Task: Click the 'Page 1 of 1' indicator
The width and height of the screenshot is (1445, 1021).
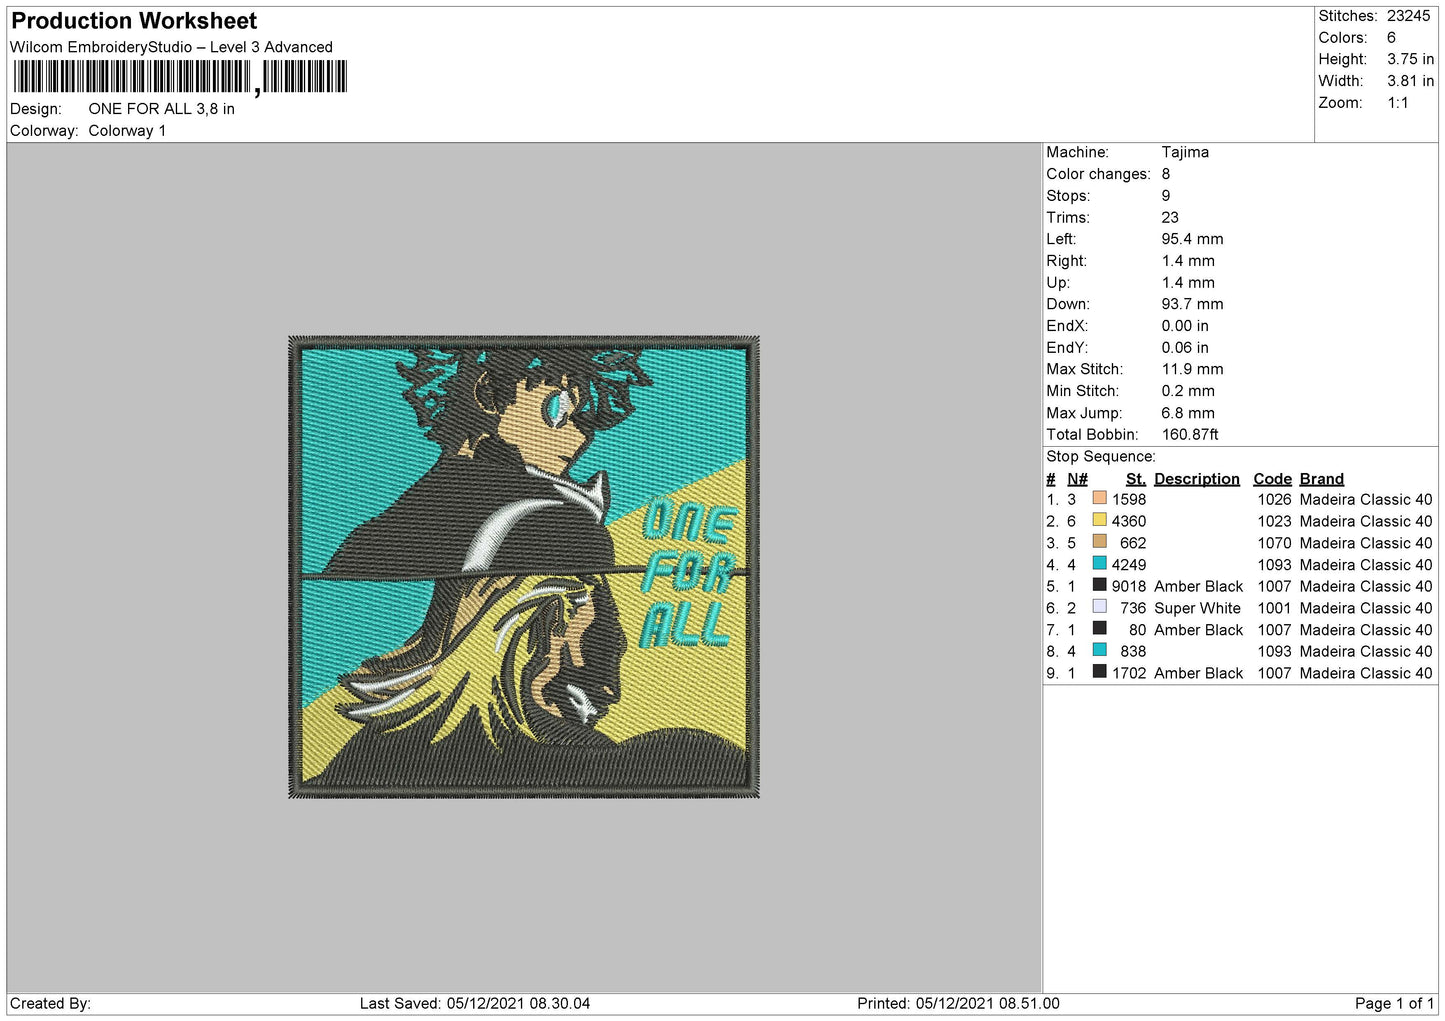Action: pyautogui.click(x=1394, y=1003)
